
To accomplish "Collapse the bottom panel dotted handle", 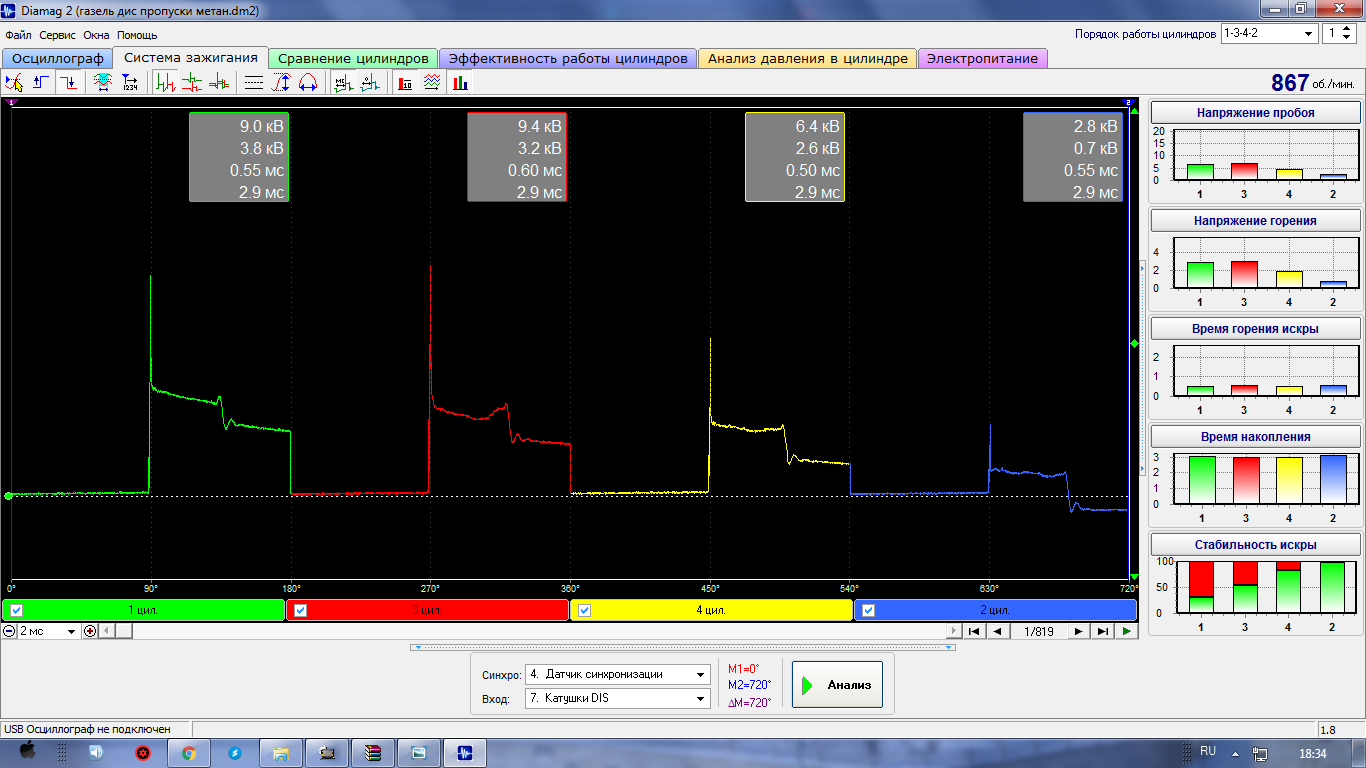I will [683, 647].
